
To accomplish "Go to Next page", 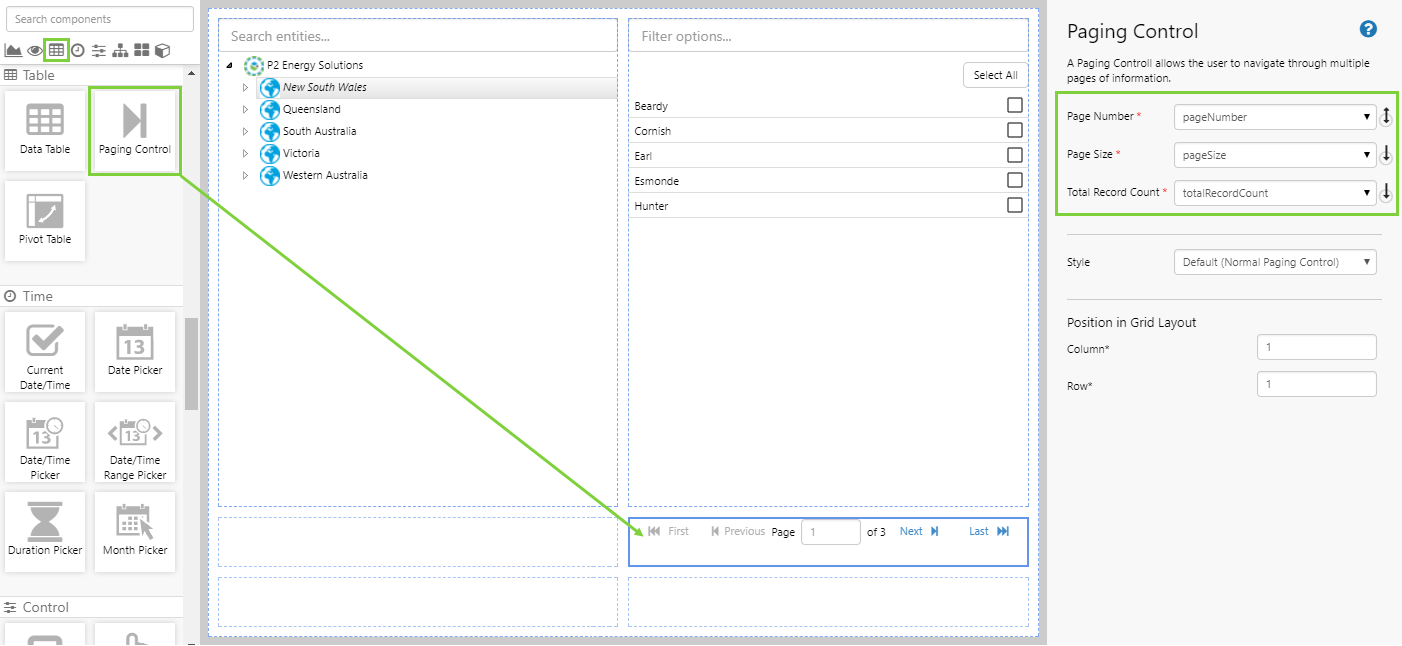I will [919, 532].
